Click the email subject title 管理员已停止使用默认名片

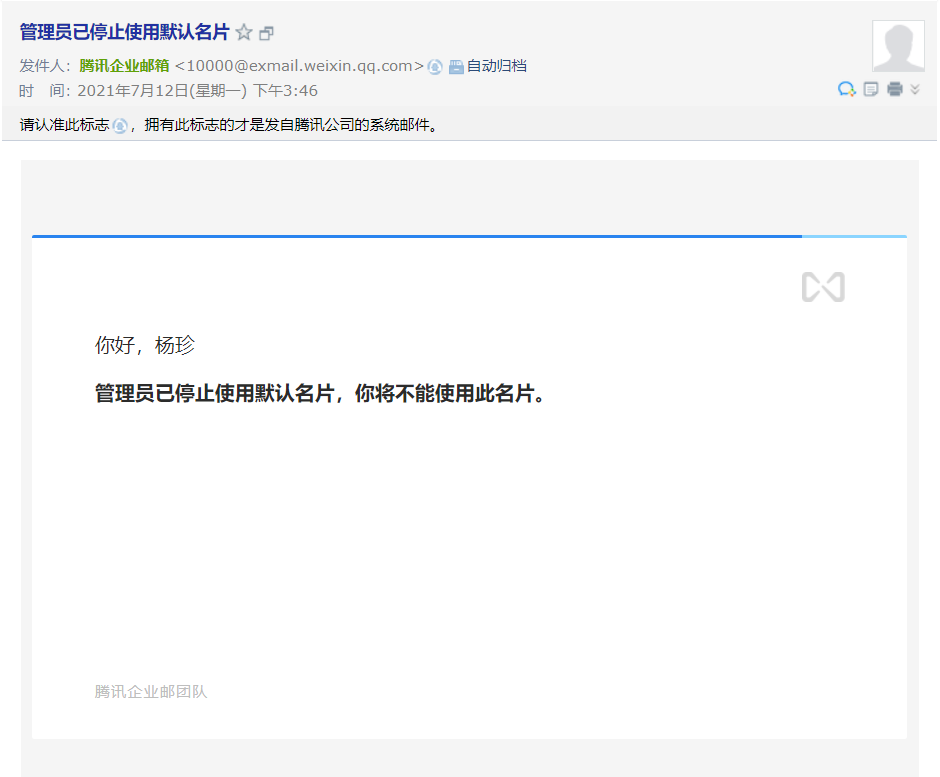click(124, 32)
